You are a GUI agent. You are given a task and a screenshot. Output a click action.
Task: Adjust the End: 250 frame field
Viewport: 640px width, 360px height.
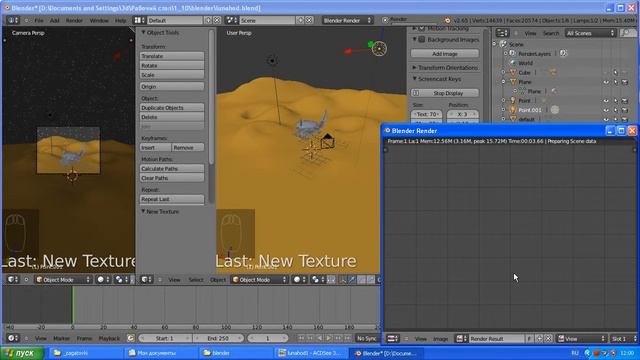[218, 338]
